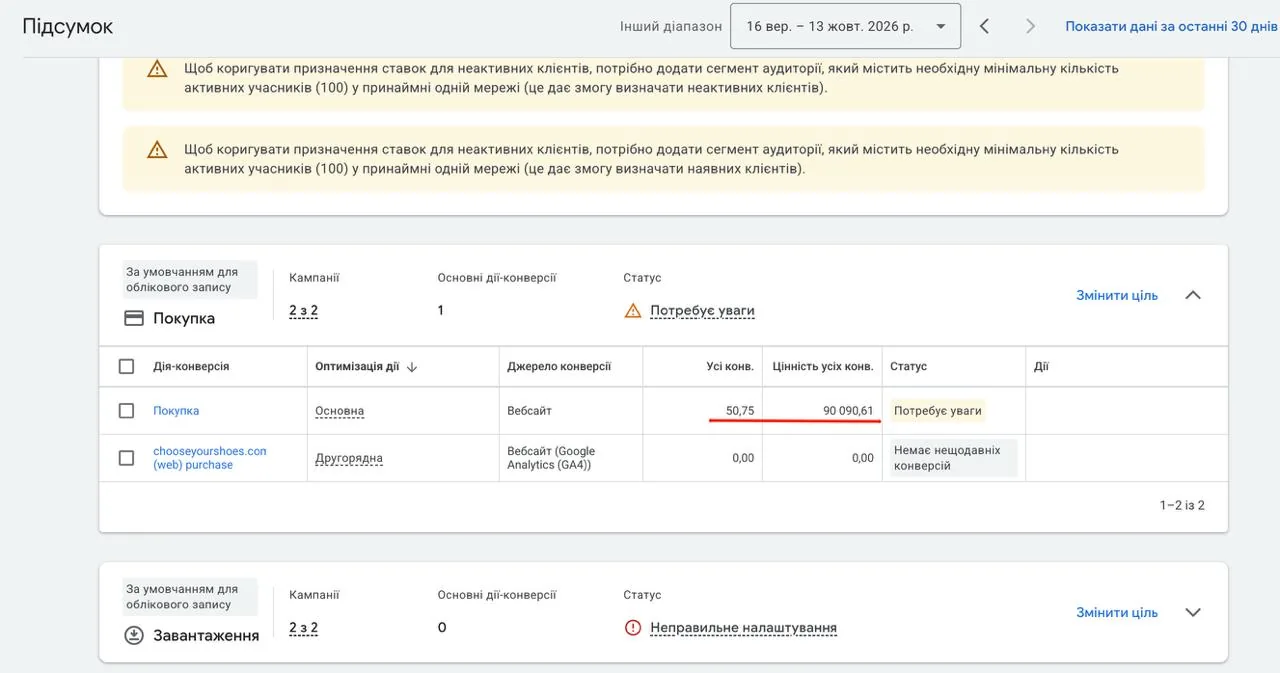
Task: Click the Інший діапазон label
Action: [671, 27]
